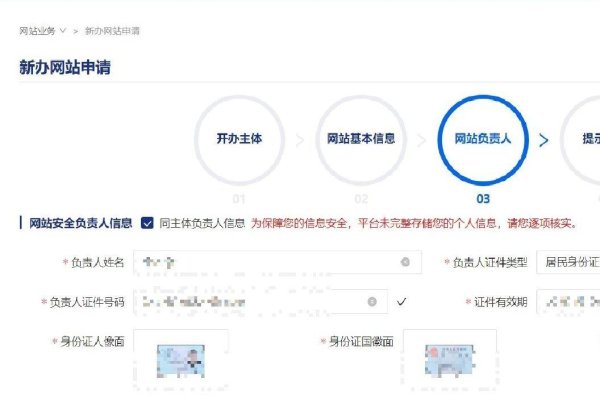Select the 网站负责人 step circle
This screenshot has width=600, height=400.
483,140
